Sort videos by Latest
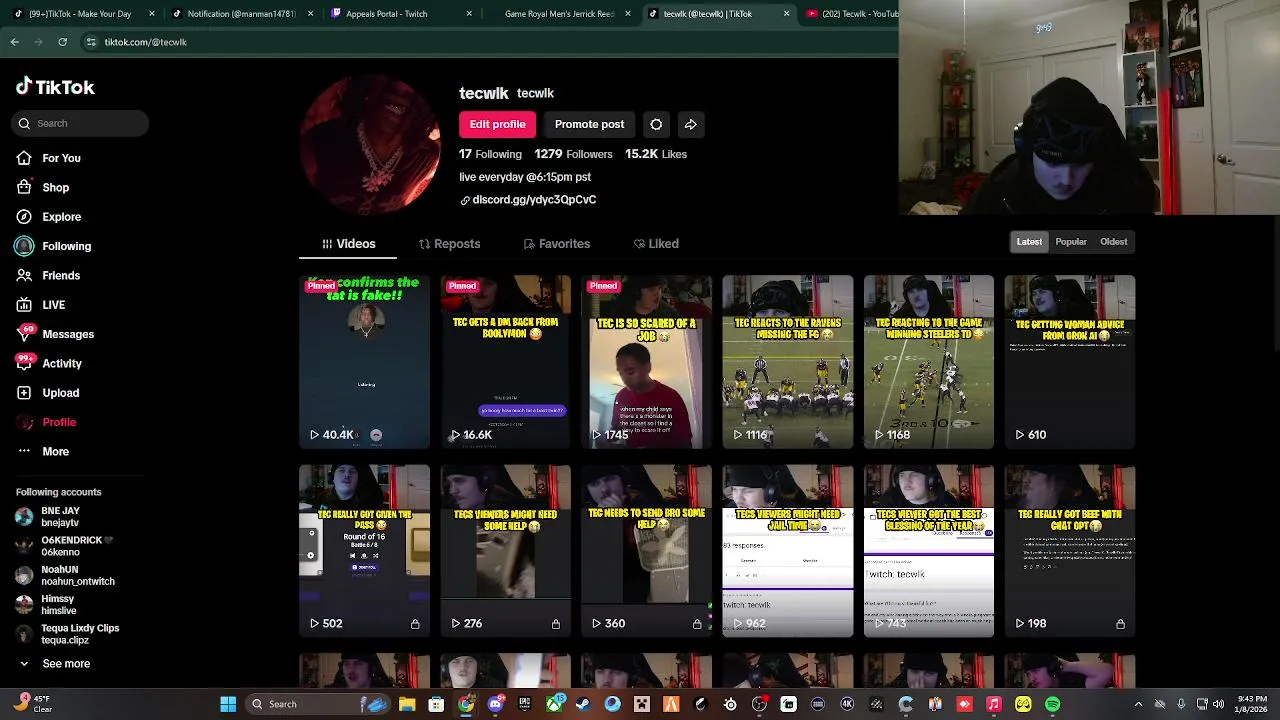This screenshot has height=720, width=1280. [x=1029, y=241]
